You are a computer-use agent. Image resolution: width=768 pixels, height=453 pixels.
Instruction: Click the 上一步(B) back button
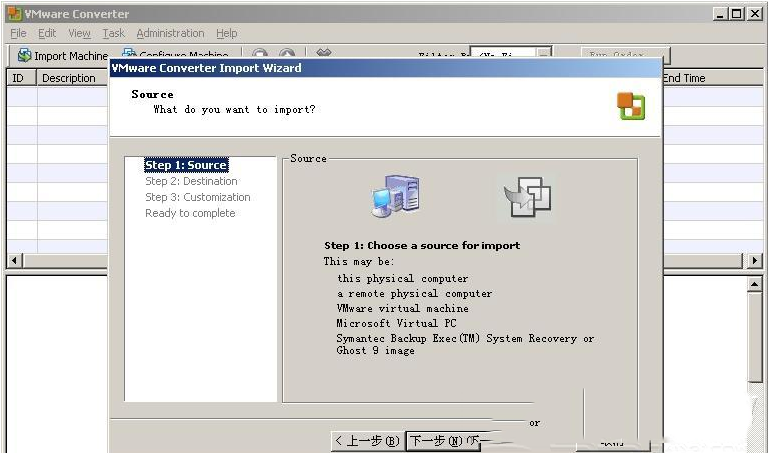point(368,441)
